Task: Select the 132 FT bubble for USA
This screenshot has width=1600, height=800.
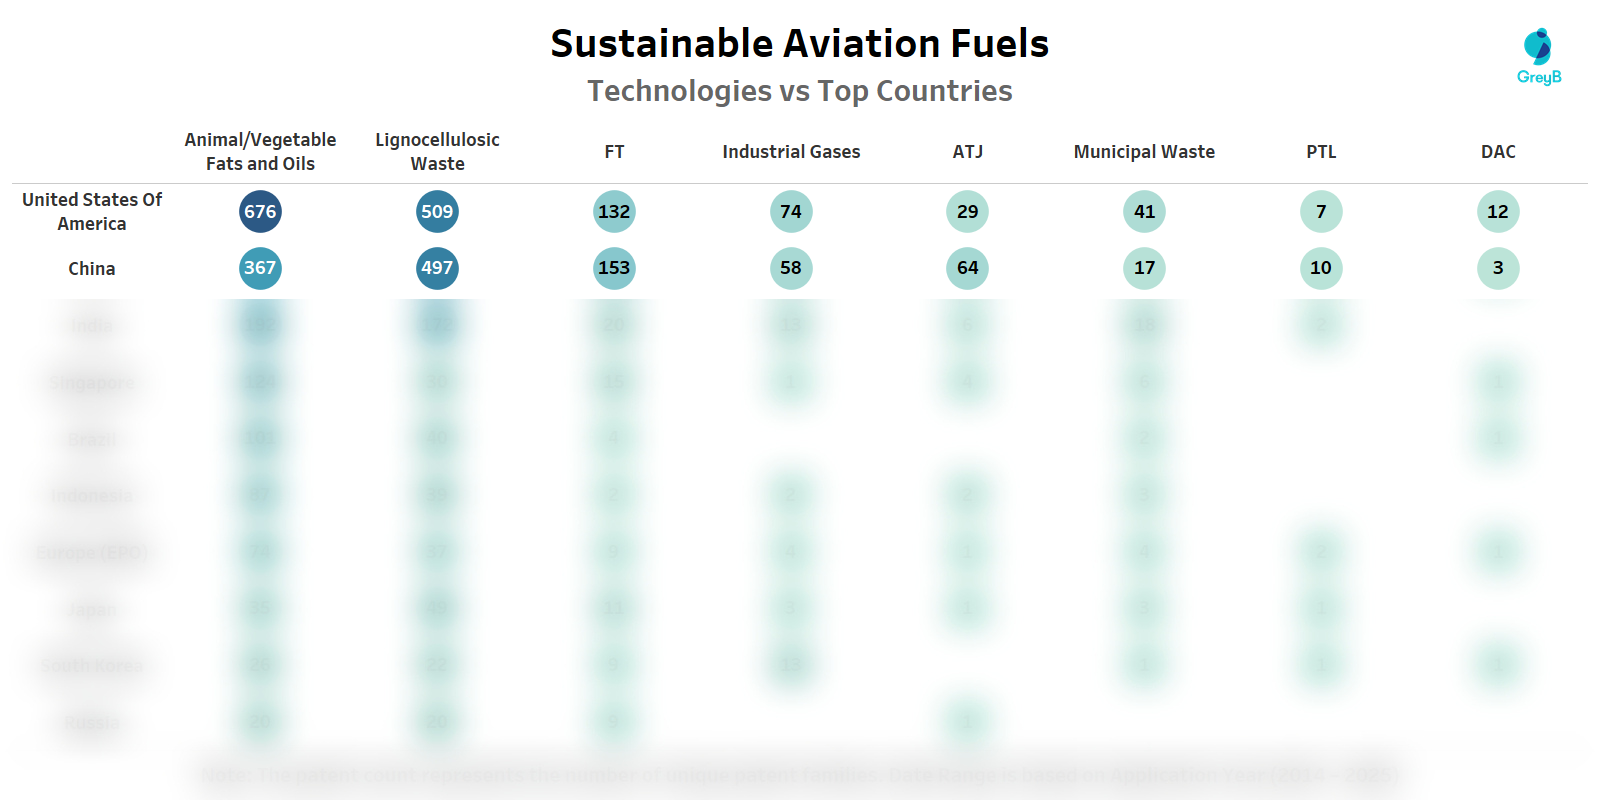Action: 614,212
